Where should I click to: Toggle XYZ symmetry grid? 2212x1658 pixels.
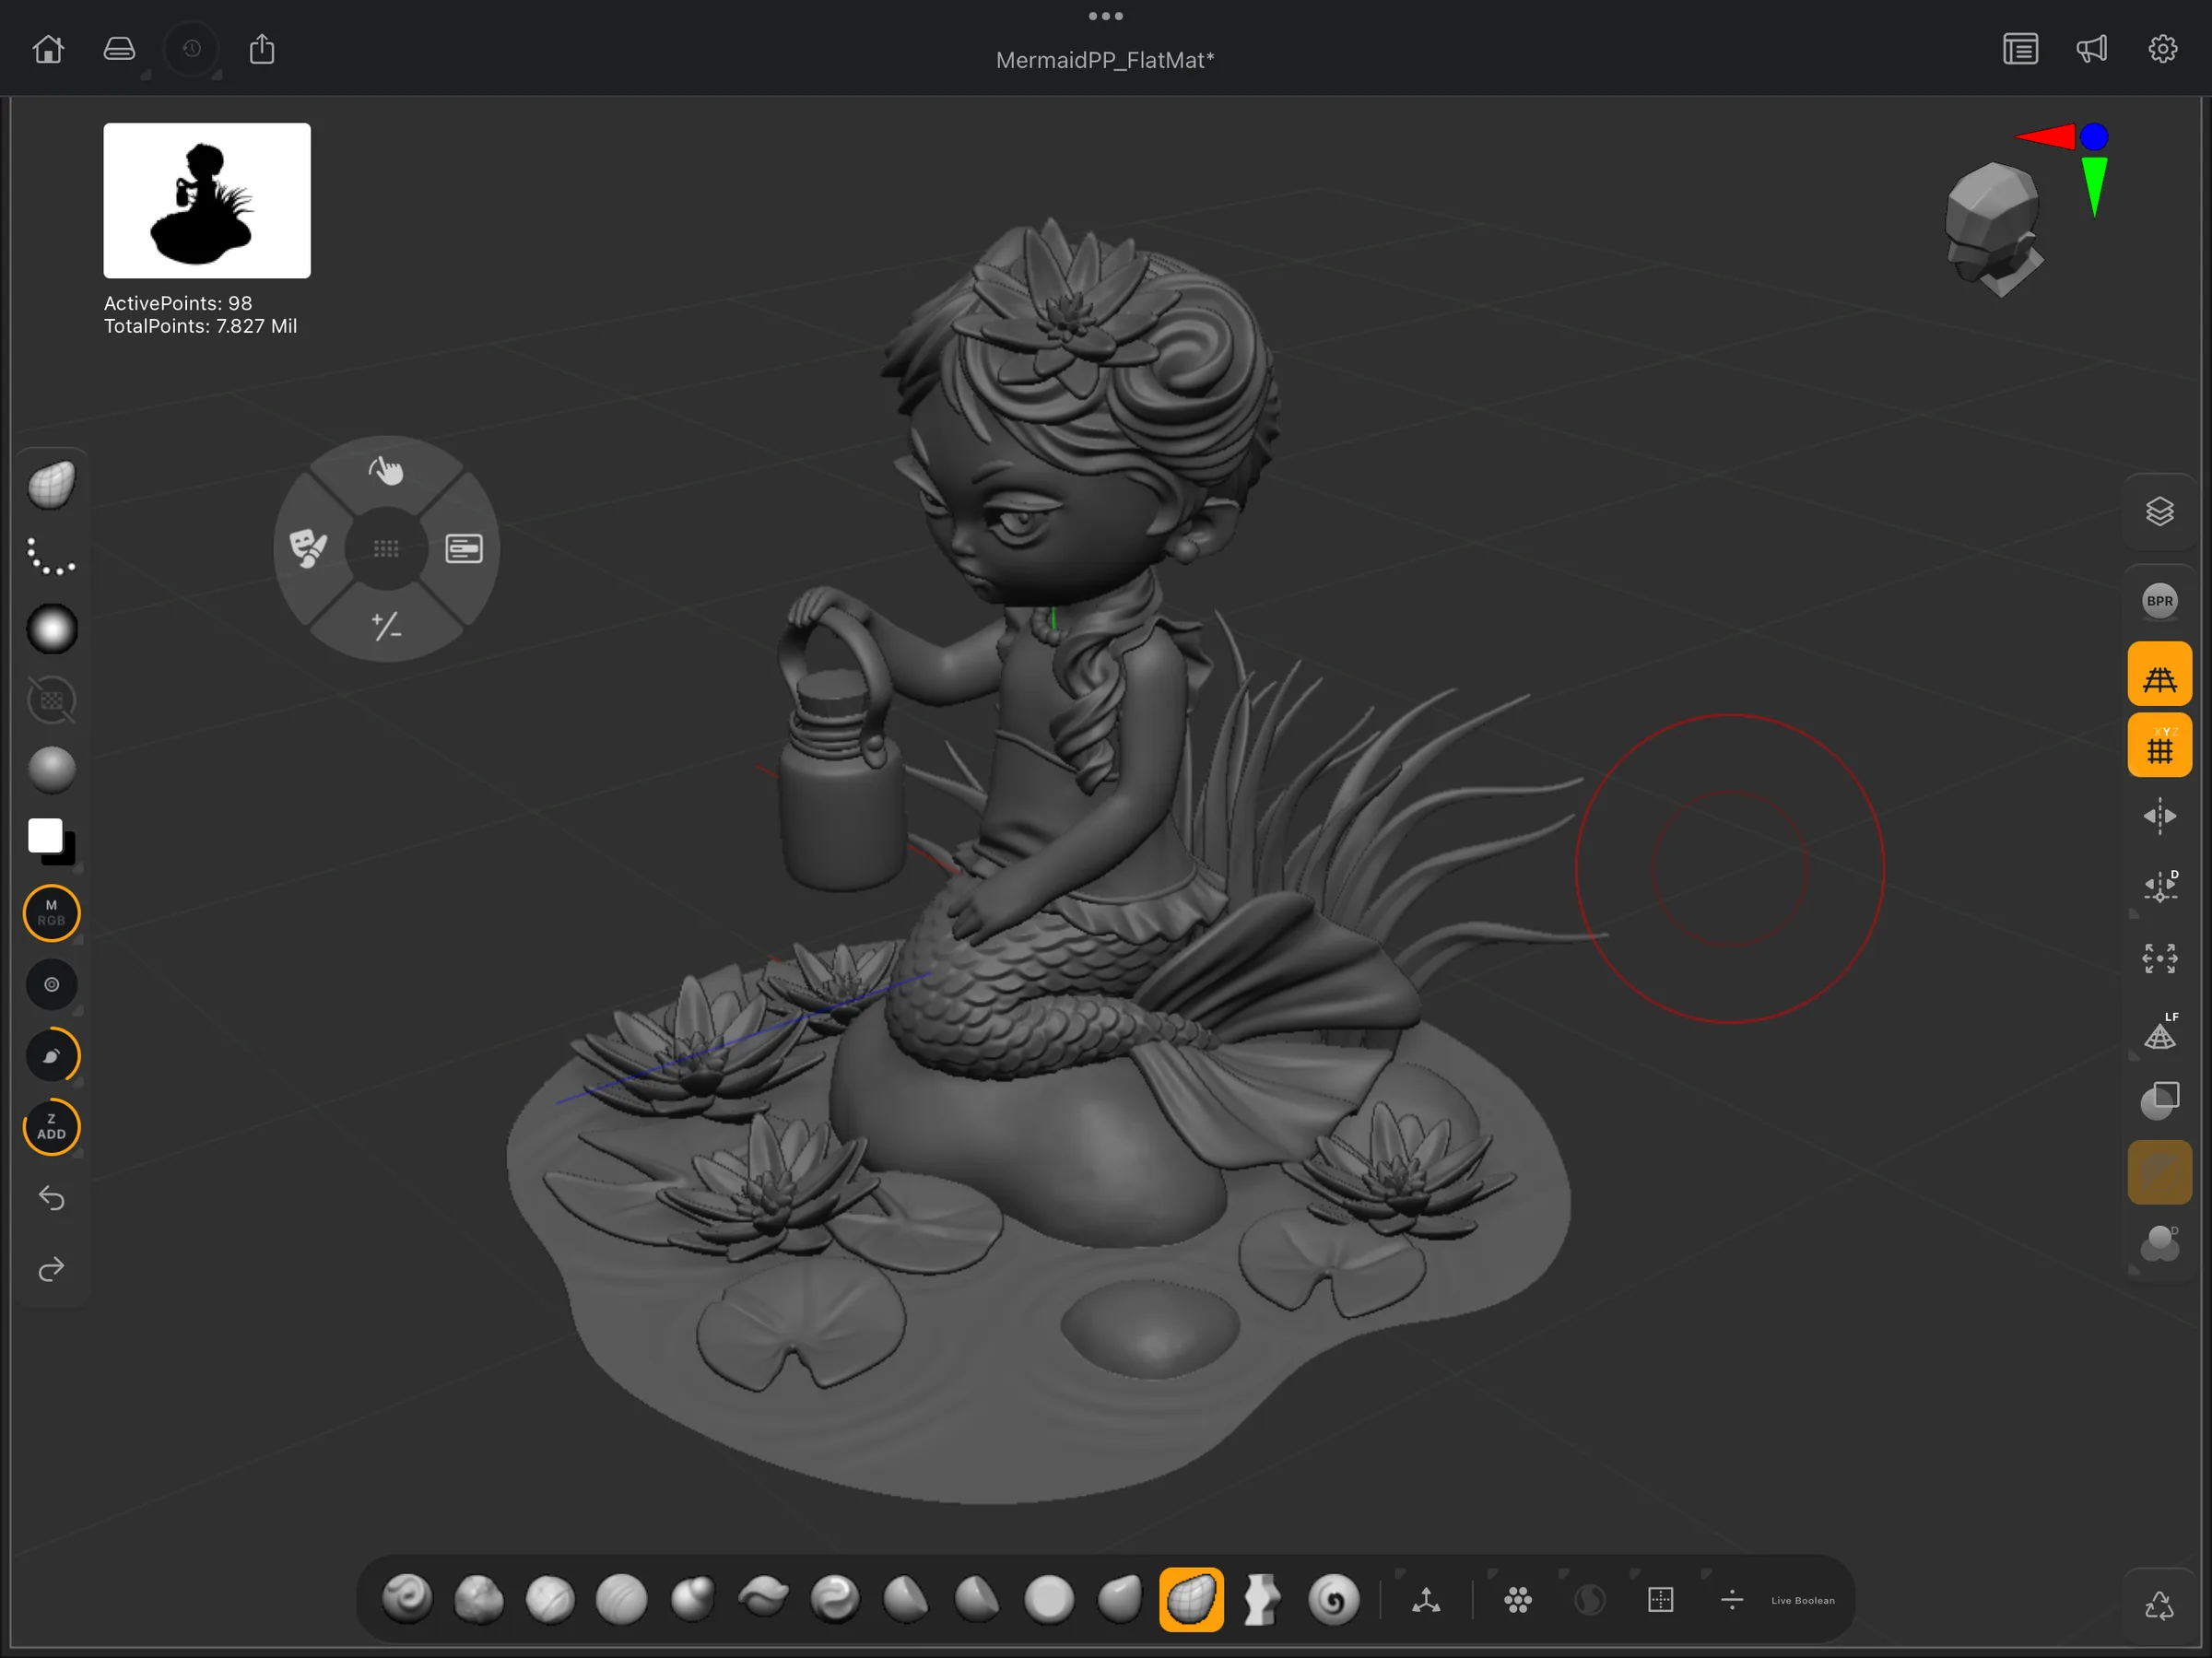coord(2160,745)
